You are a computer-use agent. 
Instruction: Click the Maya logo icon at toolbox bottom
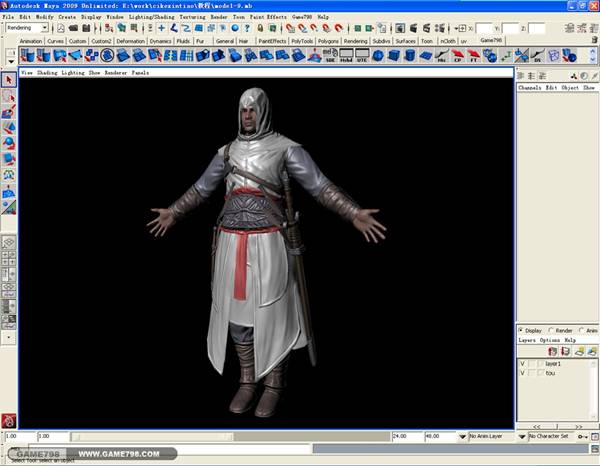point(8,420)
